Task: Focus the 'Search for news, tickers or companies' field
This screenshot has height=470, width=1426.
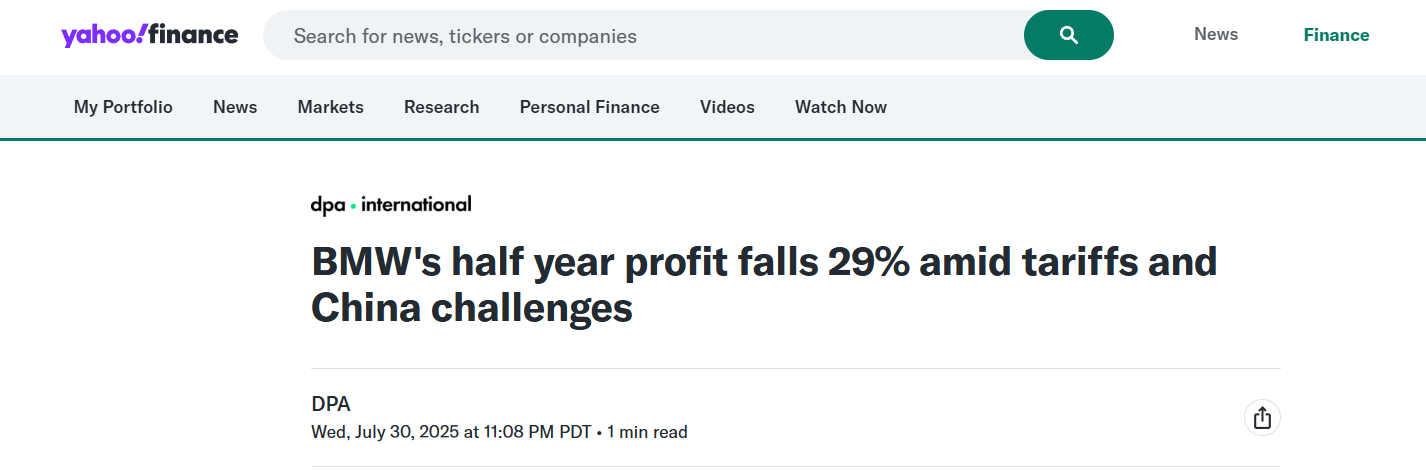Action: click(x=643, y=35)
